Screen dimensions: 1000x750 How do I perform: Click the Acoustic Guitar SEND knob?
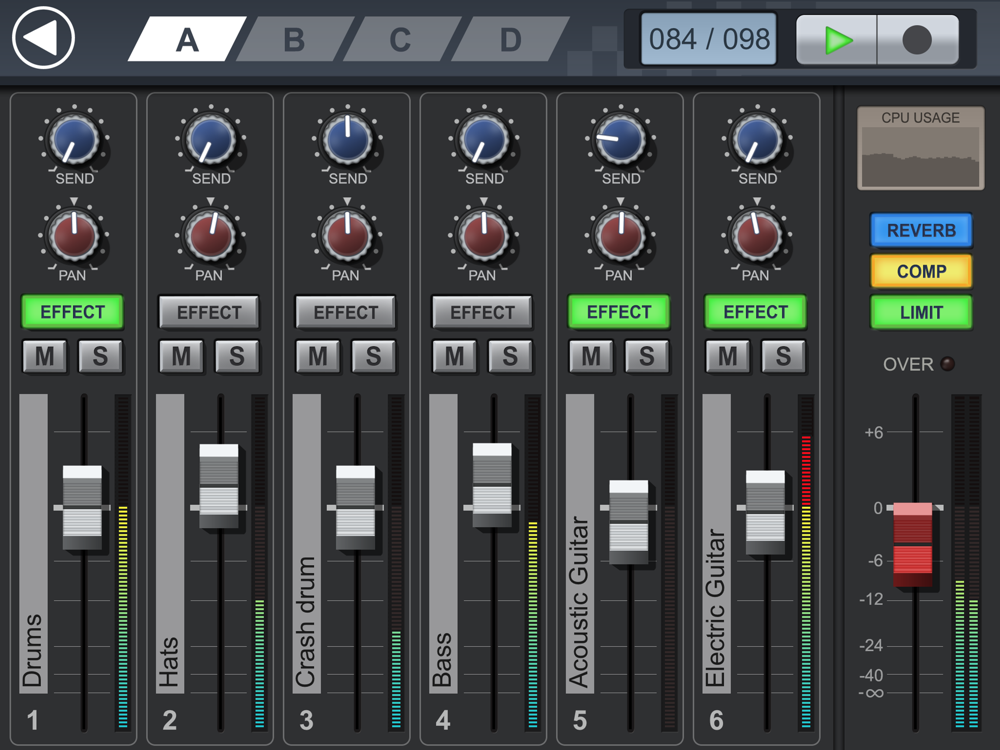coord(619,139)
